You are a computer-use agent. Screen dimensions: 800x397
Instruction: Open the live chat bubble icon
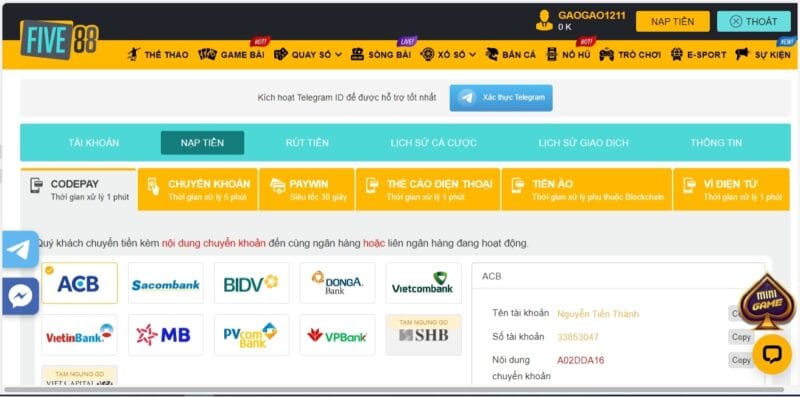(772, 354)
